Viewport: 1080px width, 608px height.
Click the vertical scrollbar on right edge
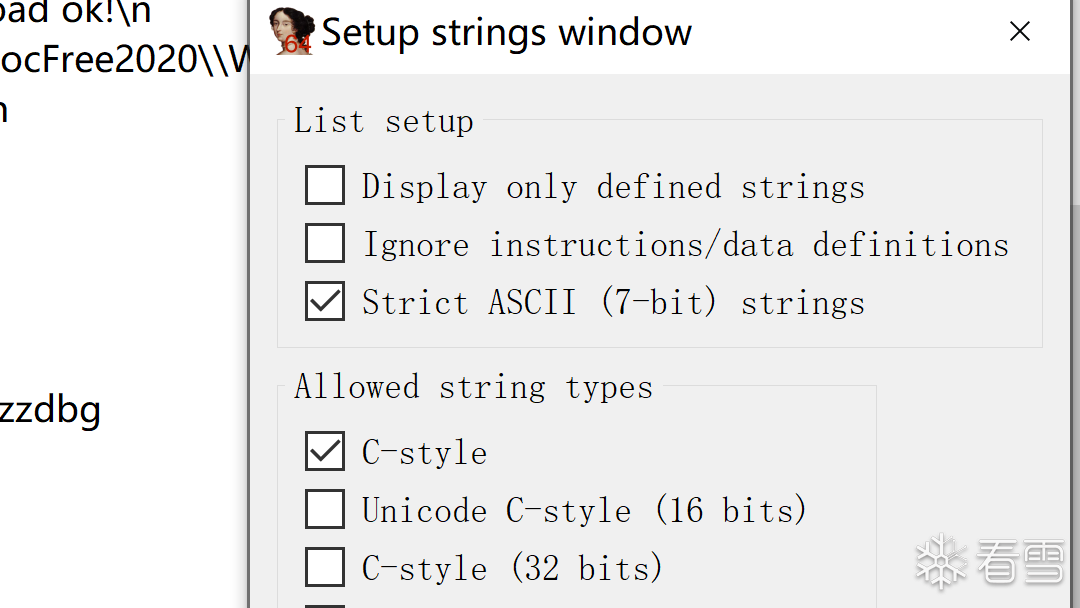(x=1075, y=400)
